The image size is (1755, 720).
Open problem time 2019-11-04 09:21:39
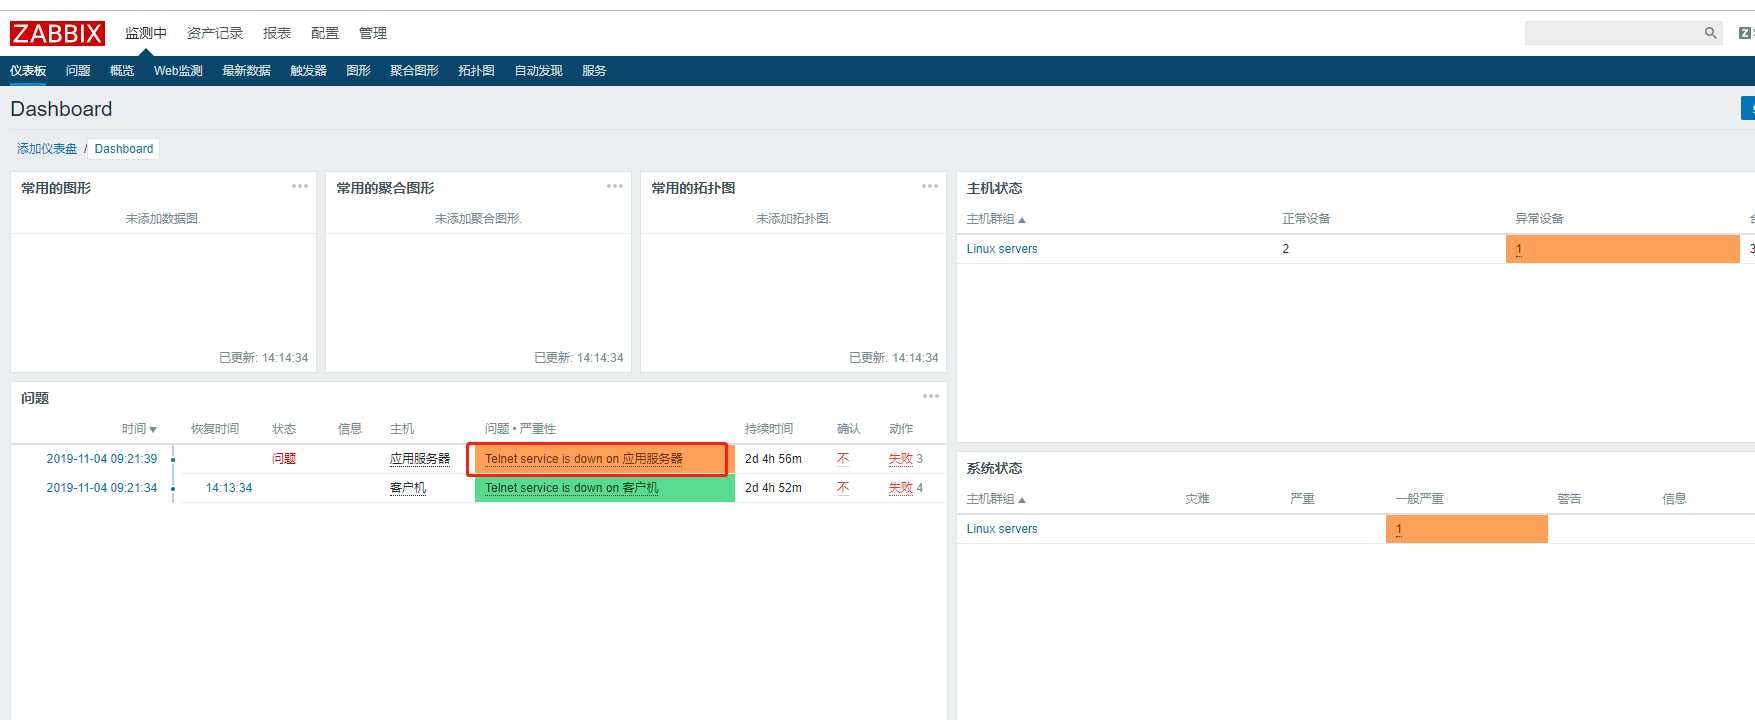click(102, 459)
